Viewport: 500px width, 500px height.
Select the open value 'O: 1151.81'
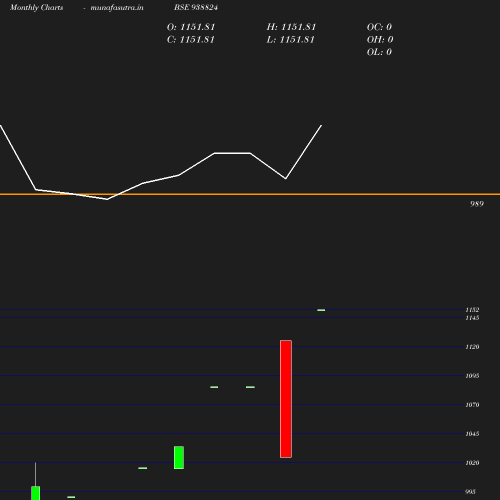191,27
